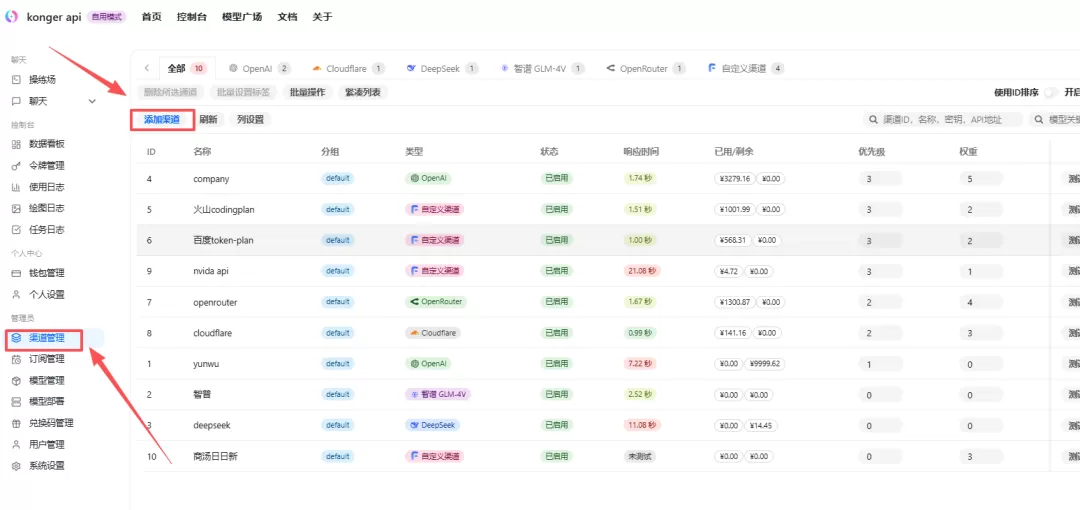Click the 自用模式 badge
Viewport: 1080px width, 510px height.
pyautogui.click(x=107, y=17)
